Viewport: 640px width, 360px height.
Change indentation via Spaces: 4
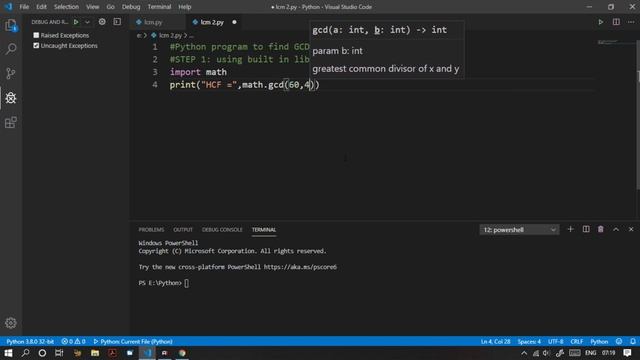click(529, 341)
